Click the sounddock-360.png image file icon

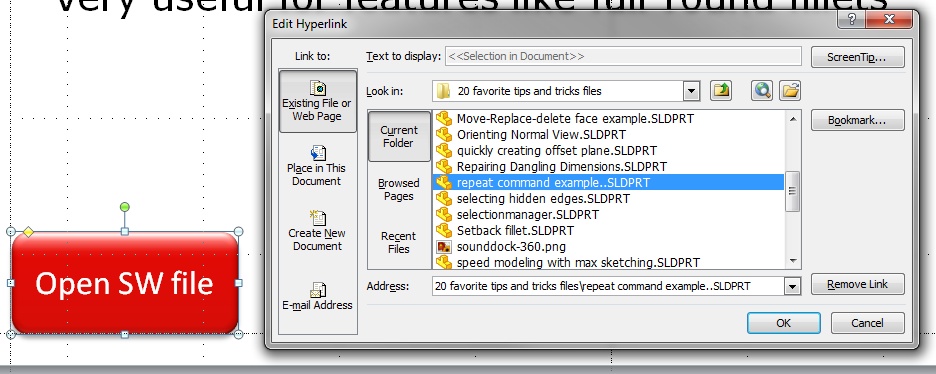click(x=444, y=246)
